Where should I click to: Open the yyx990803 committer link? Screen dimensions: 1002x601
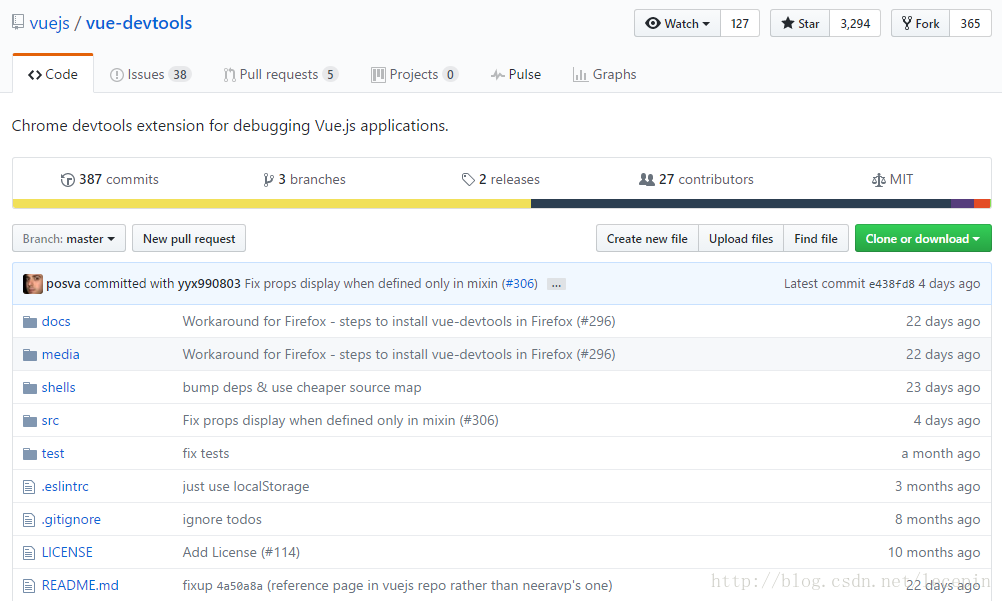[x=209, y=284]
